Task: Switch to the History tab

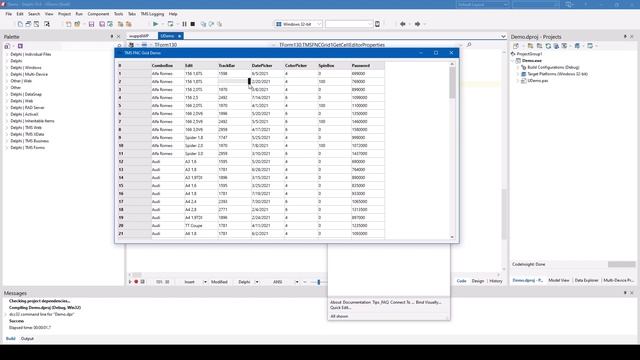Action: pos(496,281)
